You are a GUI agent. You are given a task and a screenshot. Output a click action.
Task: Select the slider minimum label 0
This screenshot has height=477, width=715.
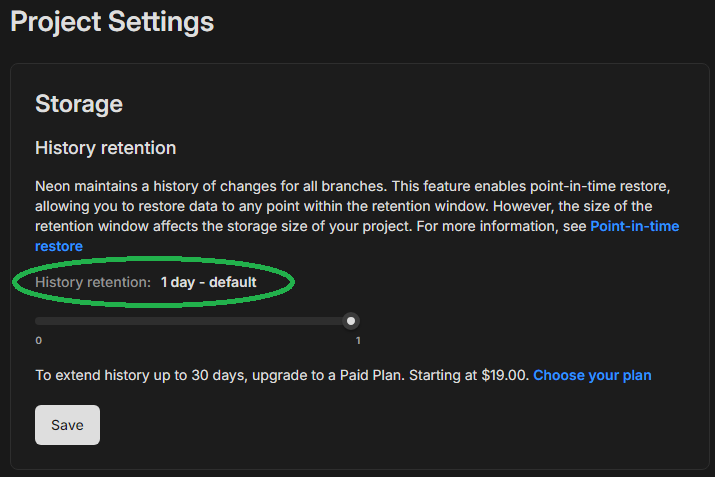point(39,341)
